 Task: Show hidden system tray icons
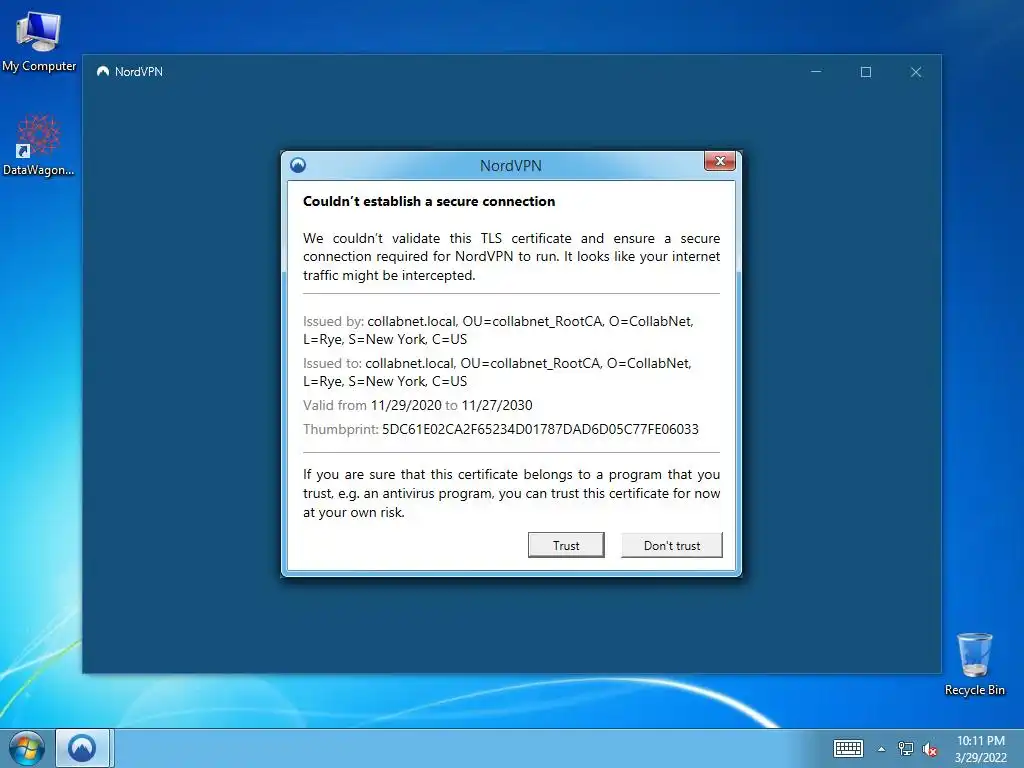click(x=881, y=749)
